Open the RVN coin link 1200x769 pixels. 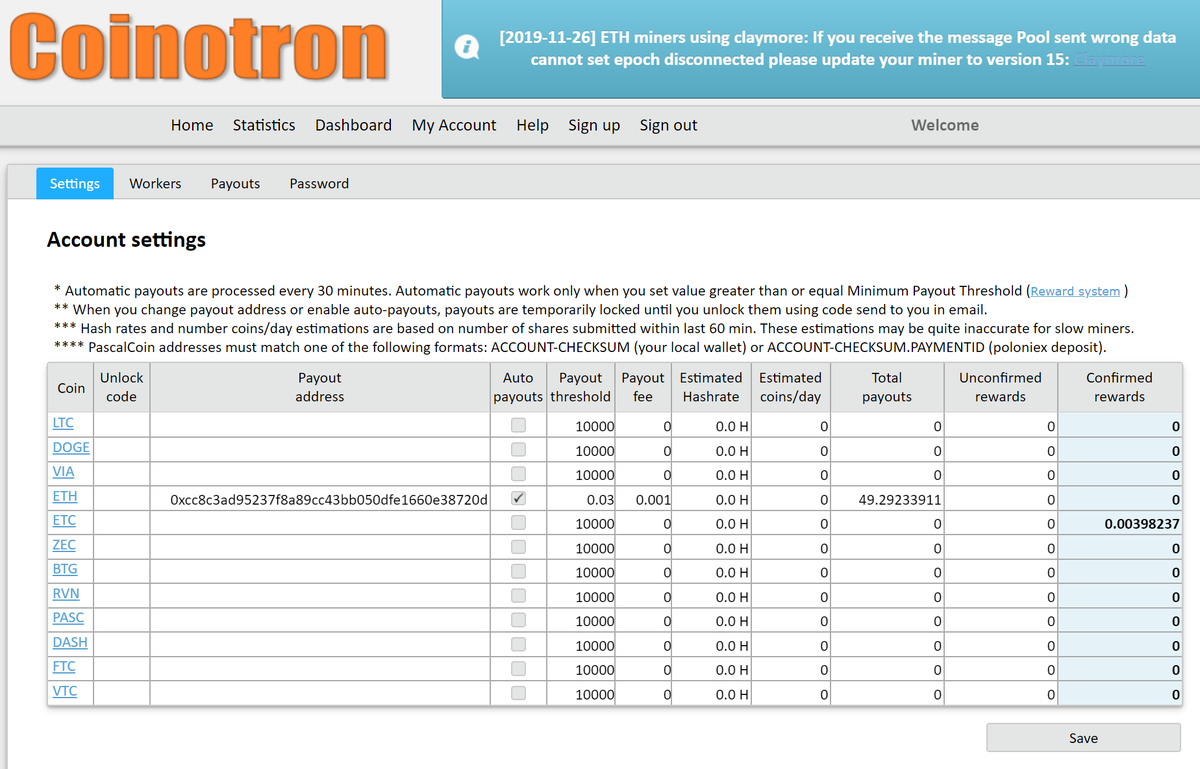point(65,593)
